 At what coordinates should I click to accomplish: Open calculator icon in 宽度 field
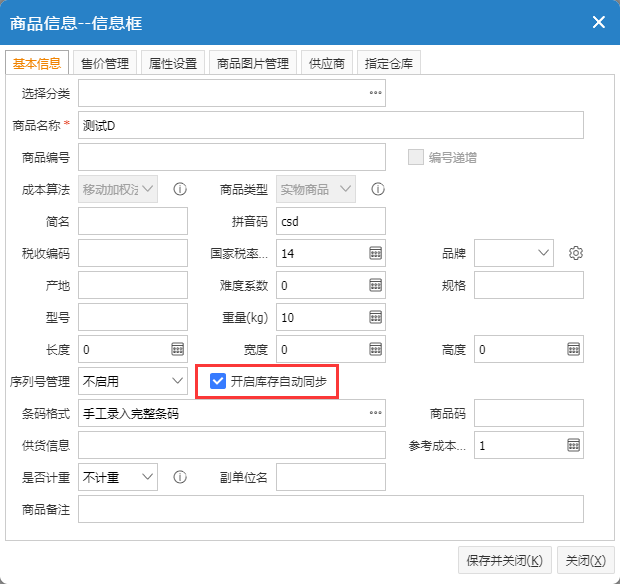click(375, 349)
